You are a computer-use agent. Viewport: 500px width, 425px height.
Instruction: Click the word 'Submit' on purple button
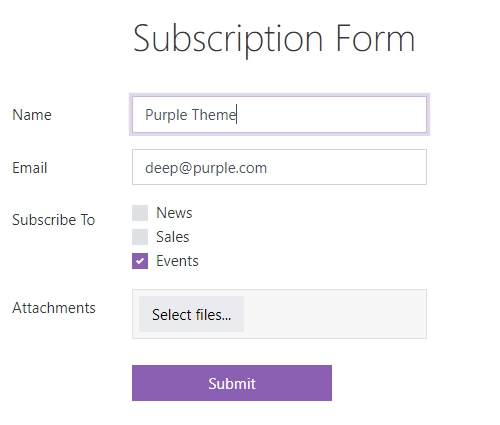[x=232, y=384]
